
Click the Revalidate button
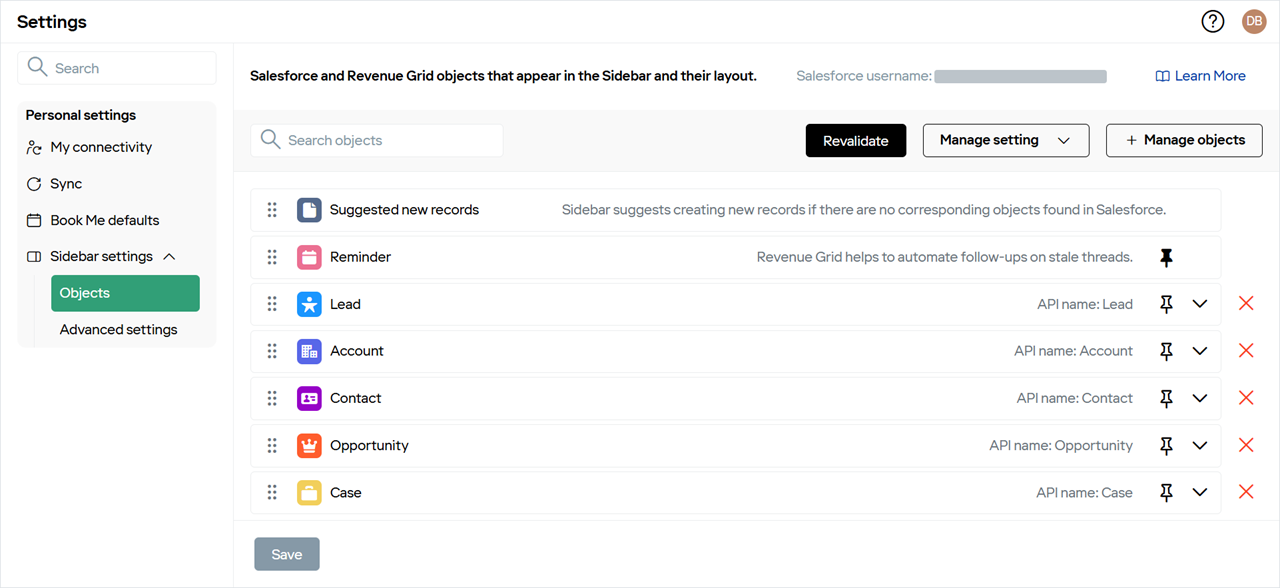point(856,140)
